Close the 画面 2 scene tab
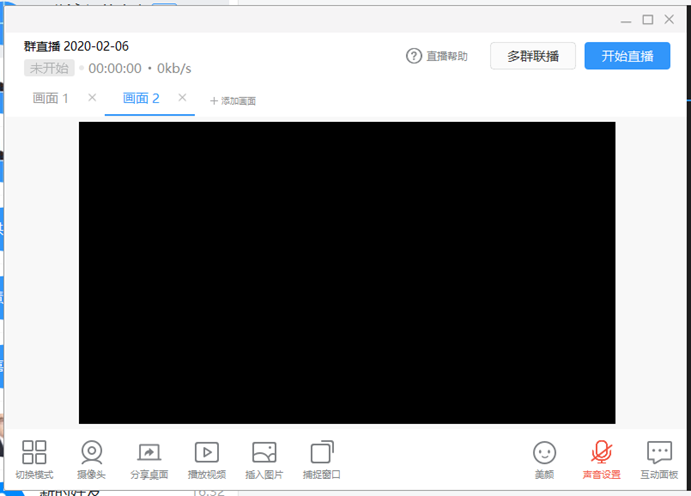 [x=182, y=98]
